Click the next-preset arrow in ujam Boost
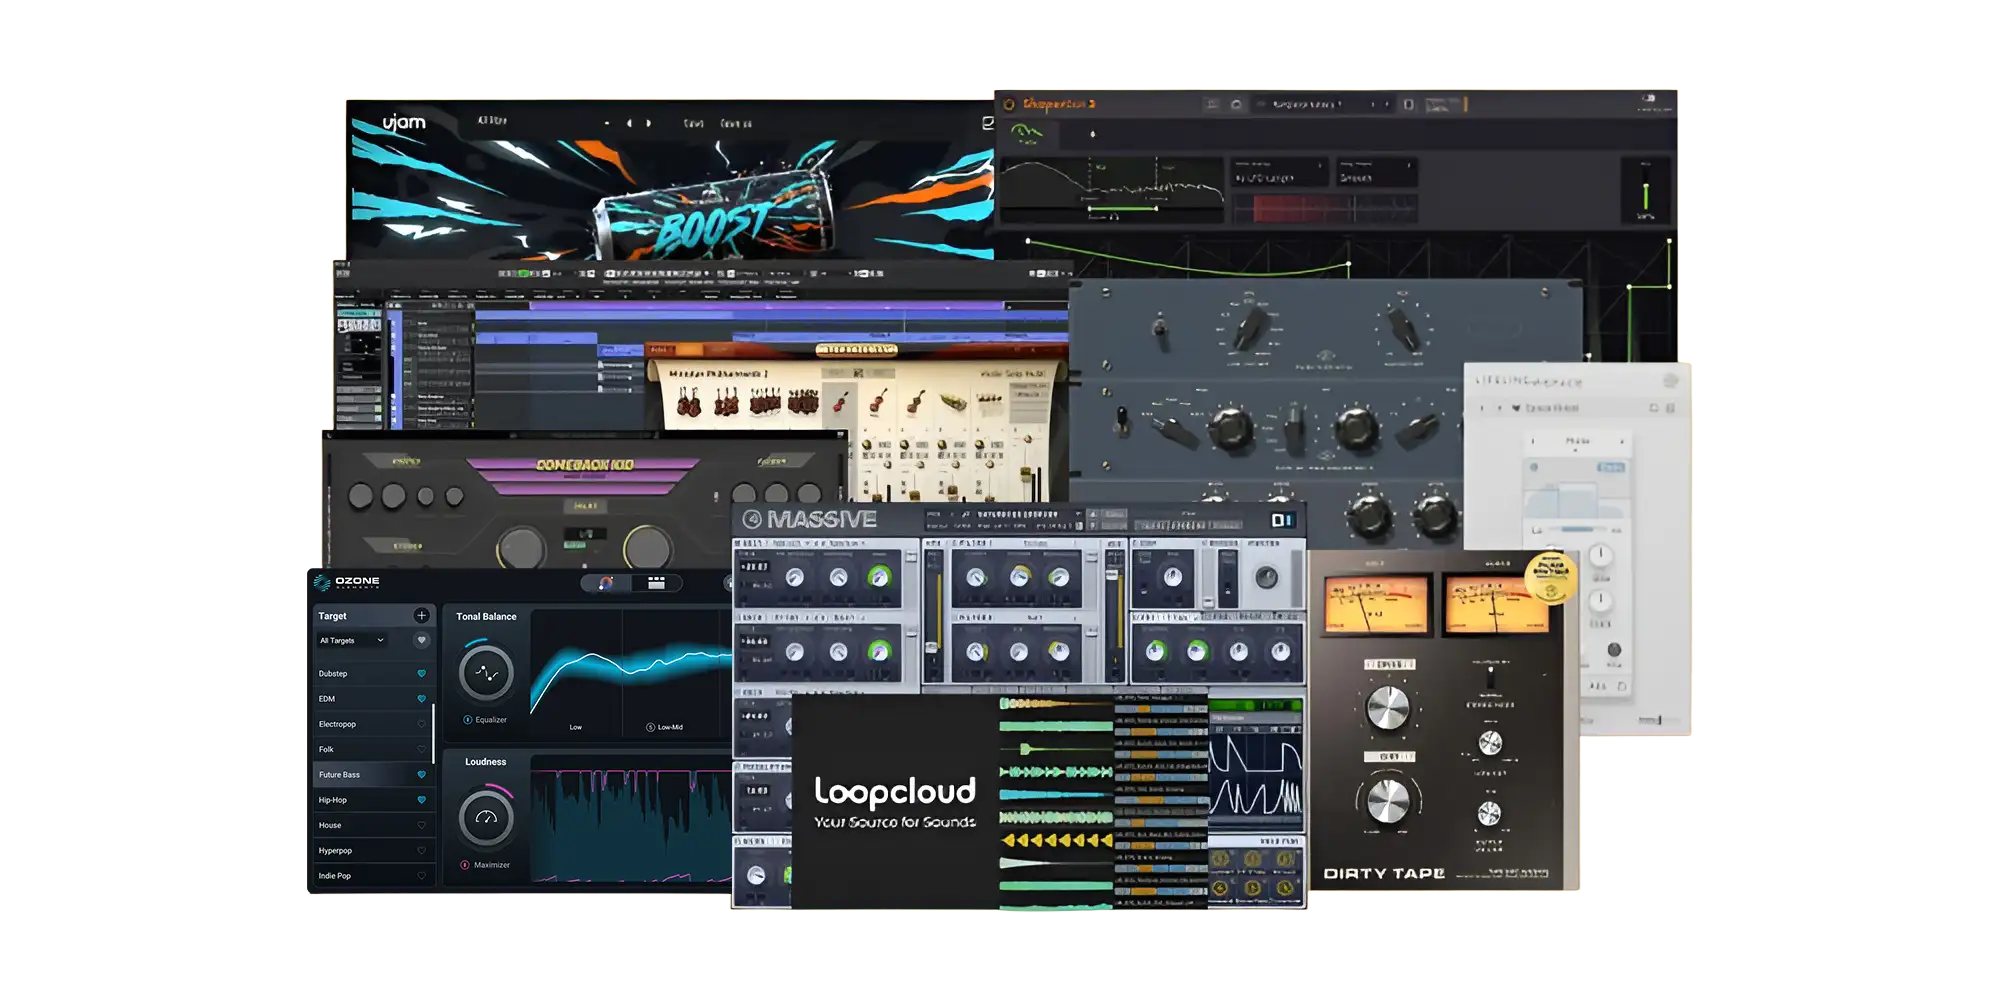 [x=648, y=124]
